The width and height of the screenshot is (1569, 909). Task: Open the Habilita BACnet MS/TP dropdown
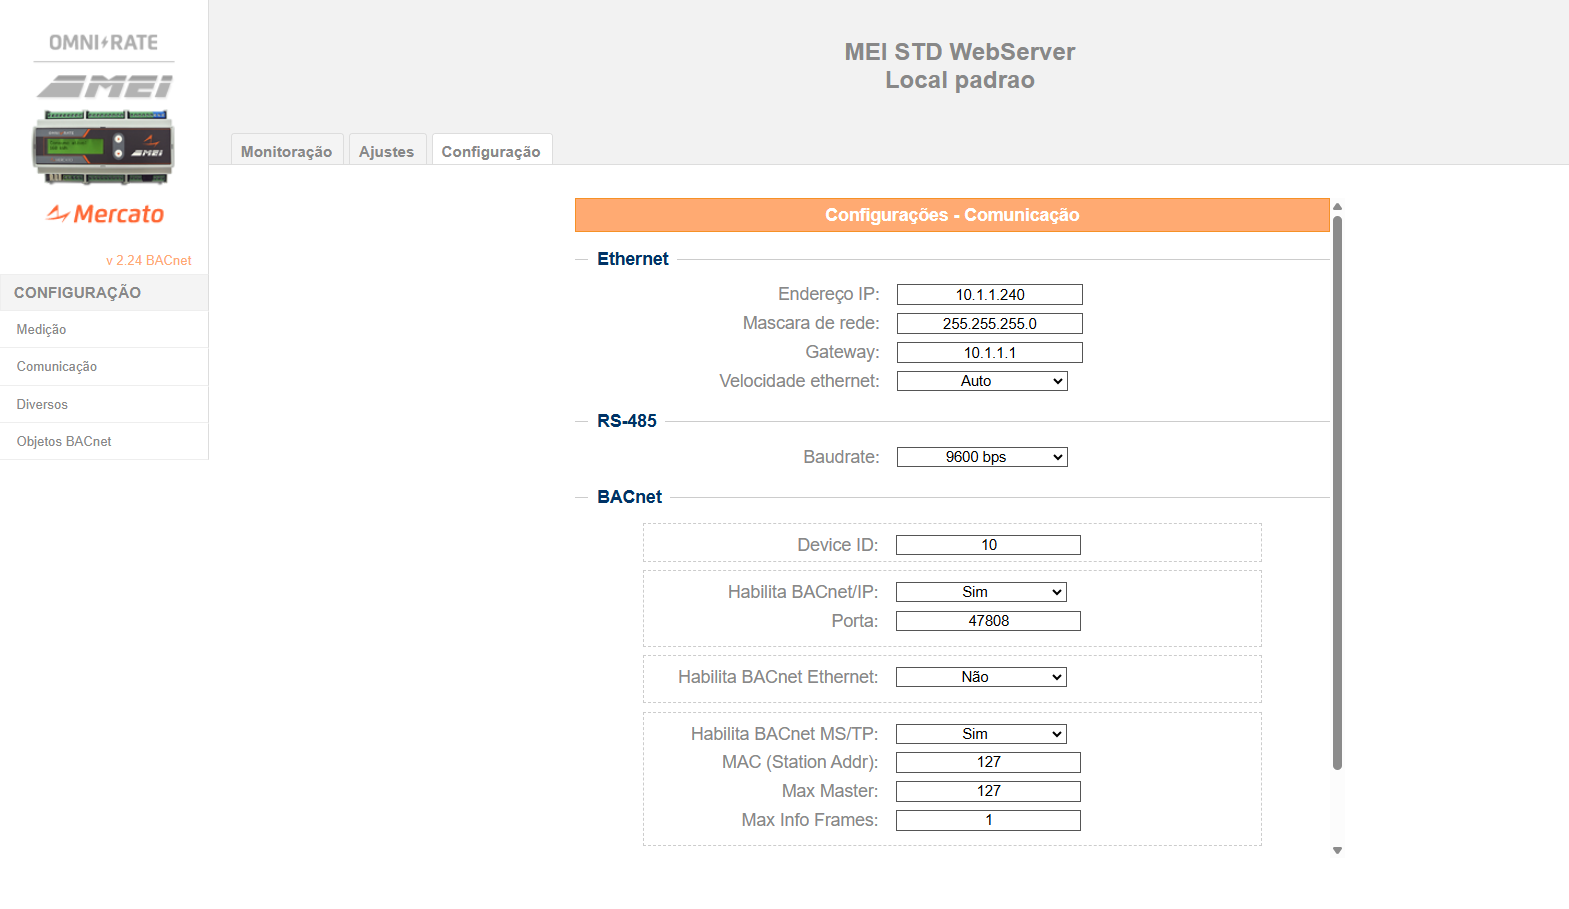tap(981, 734)
